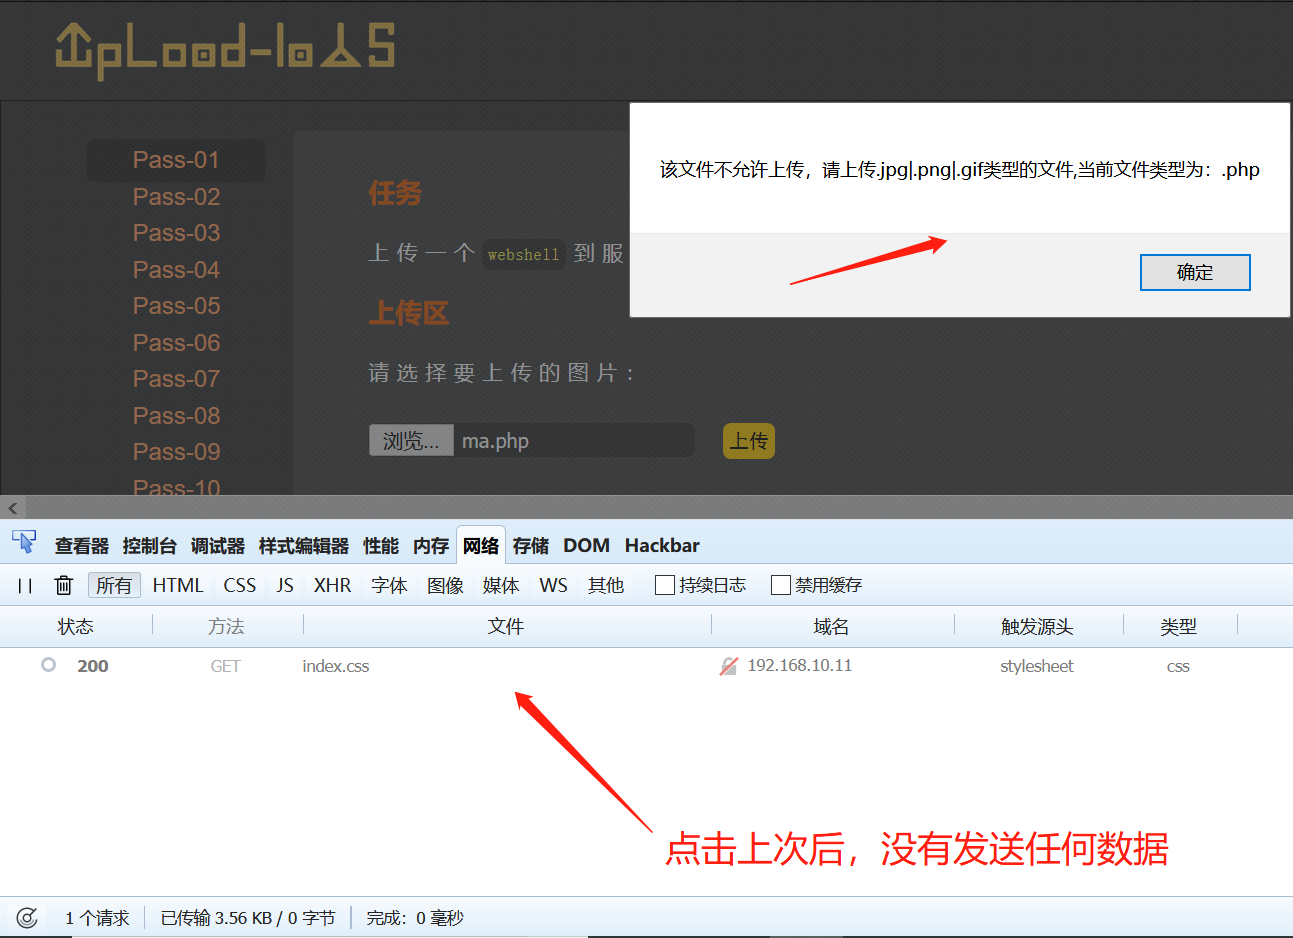Click the yellow 上传 button
Viewport: 1293px width, 938px height.
(x=749, y=440)
